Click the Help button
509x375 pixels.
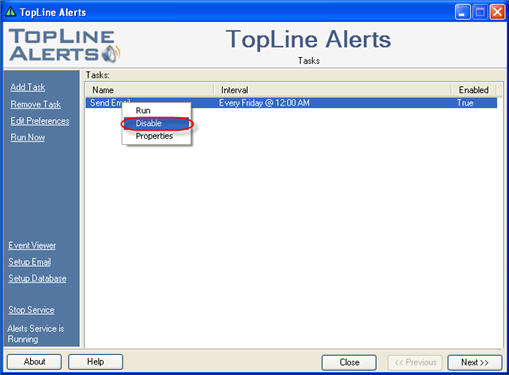tap(96, 362)
